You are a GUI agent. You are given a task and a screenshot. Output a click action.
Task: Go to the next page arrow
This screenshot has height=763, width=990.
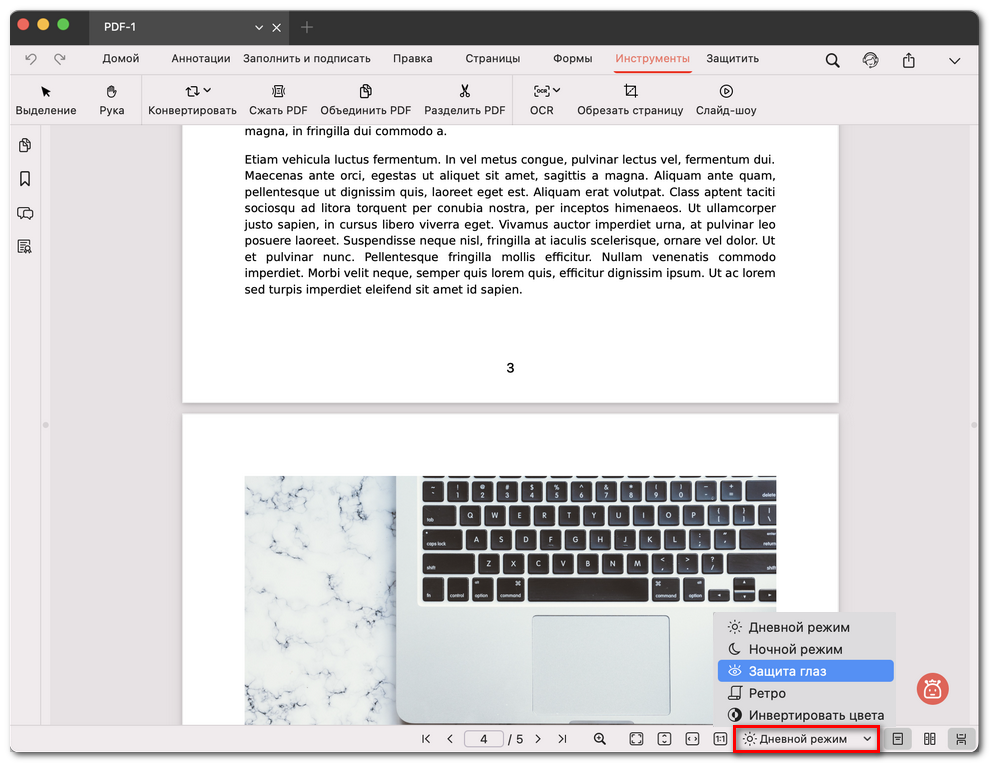(538, 739)
